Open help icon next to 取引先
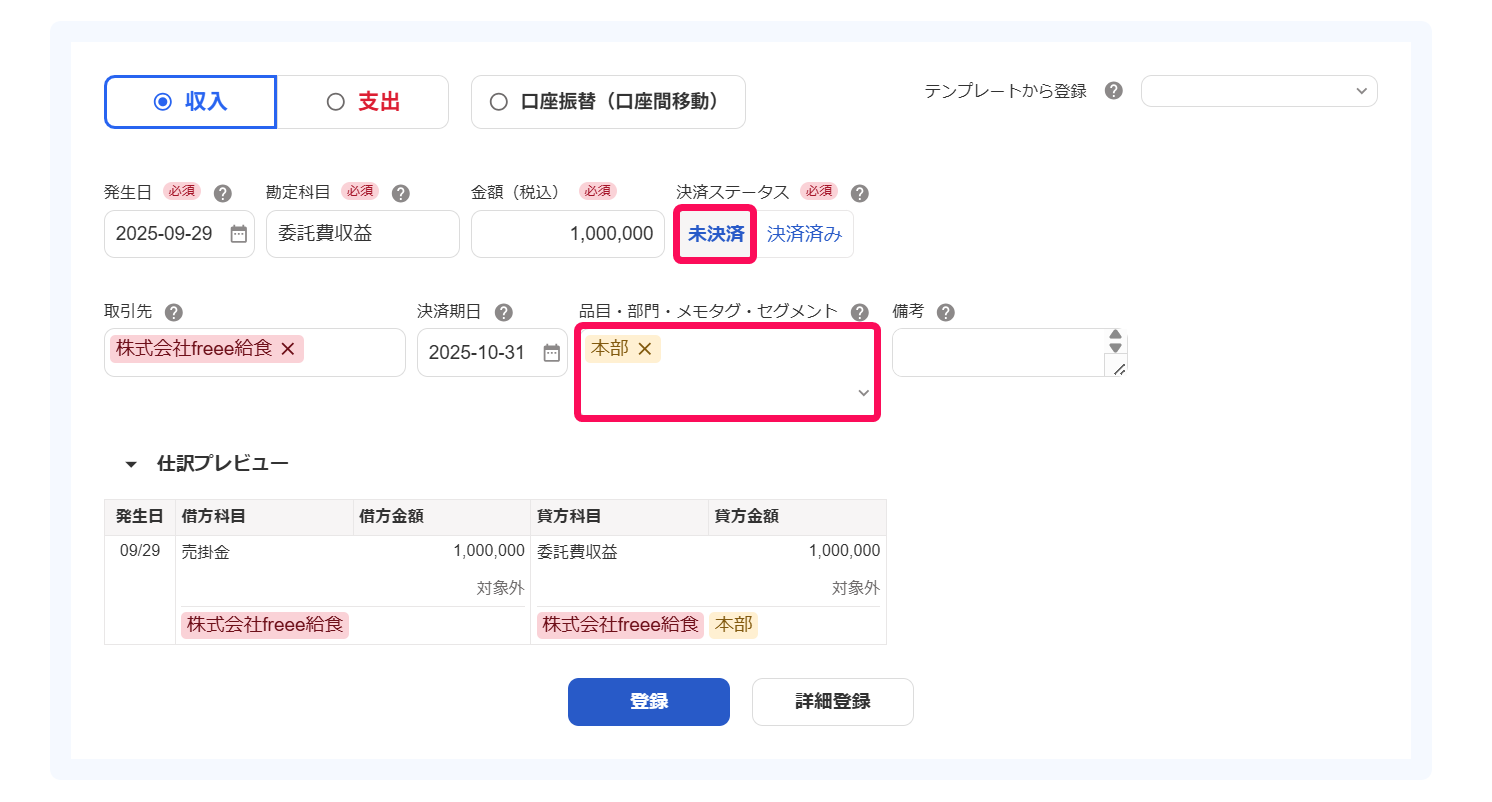The height and width of the screenshot is (802, 1492). 174,312
